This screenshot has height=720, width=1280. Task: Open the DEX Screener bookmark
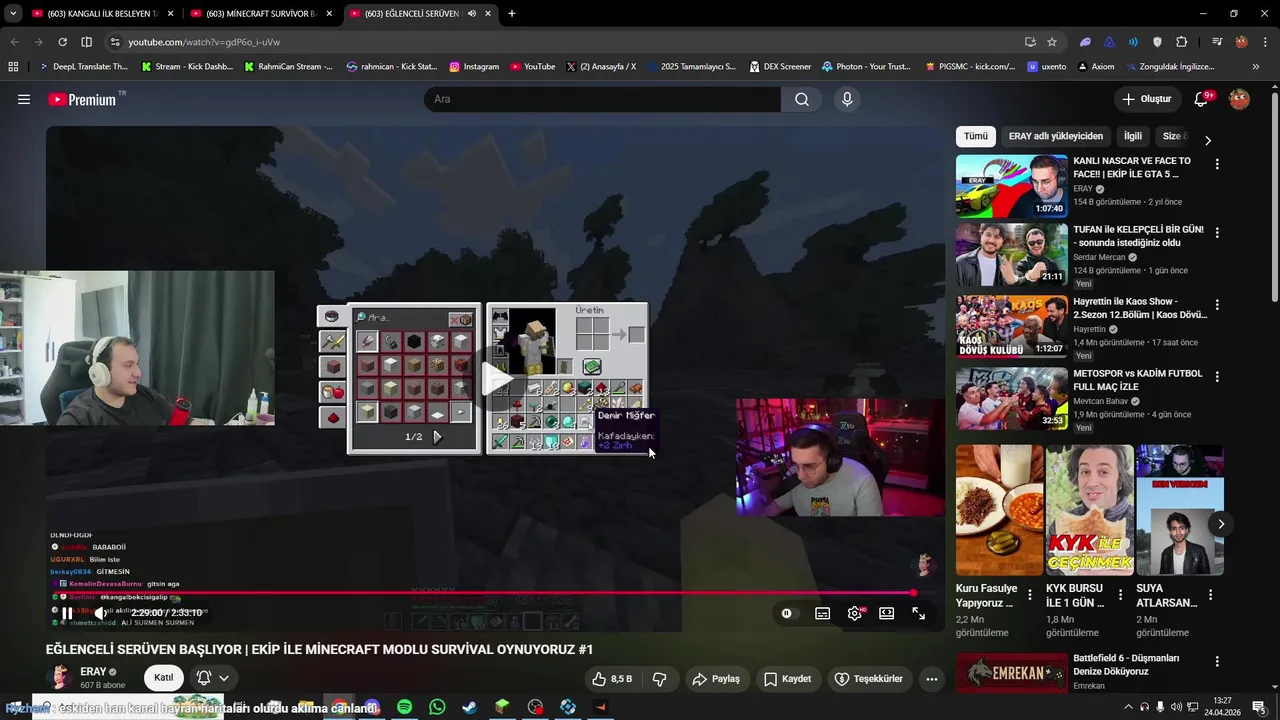coord(779,67)
